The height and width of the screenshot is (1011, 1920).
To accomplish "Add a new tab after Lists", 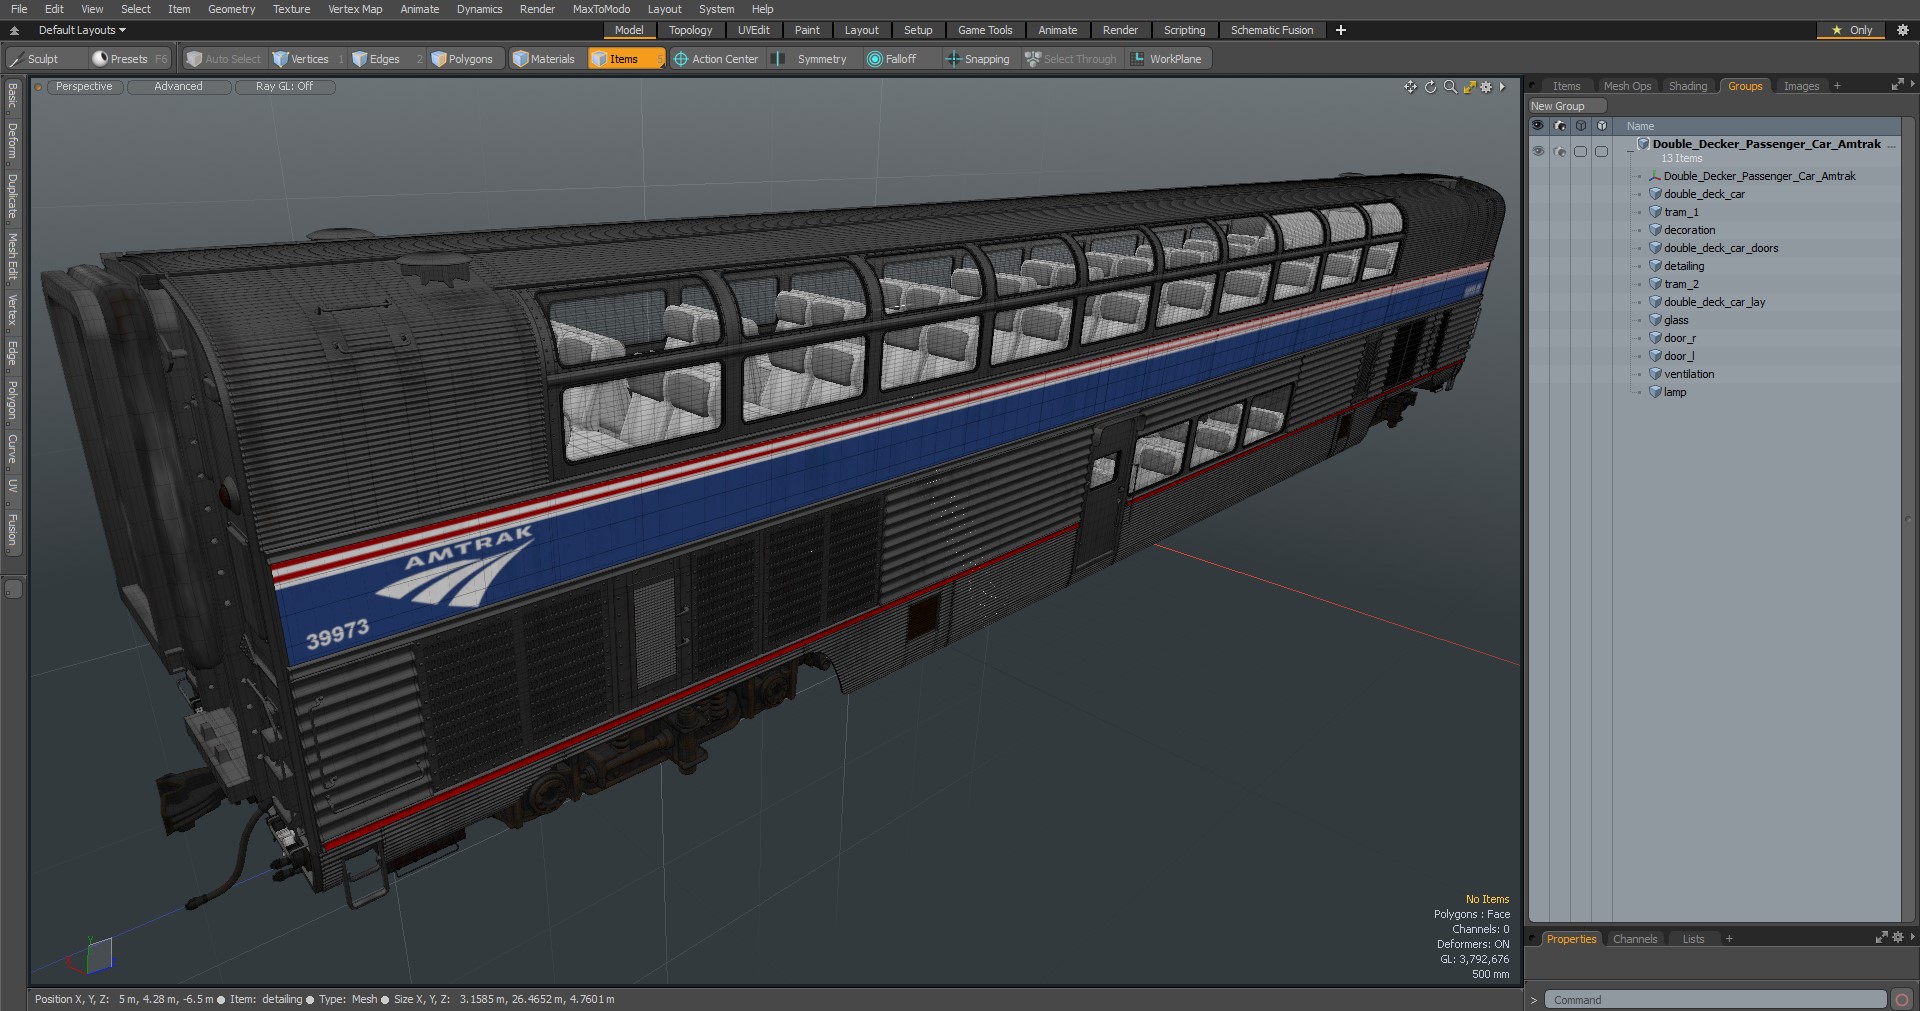I will (x=1728, y=939).
